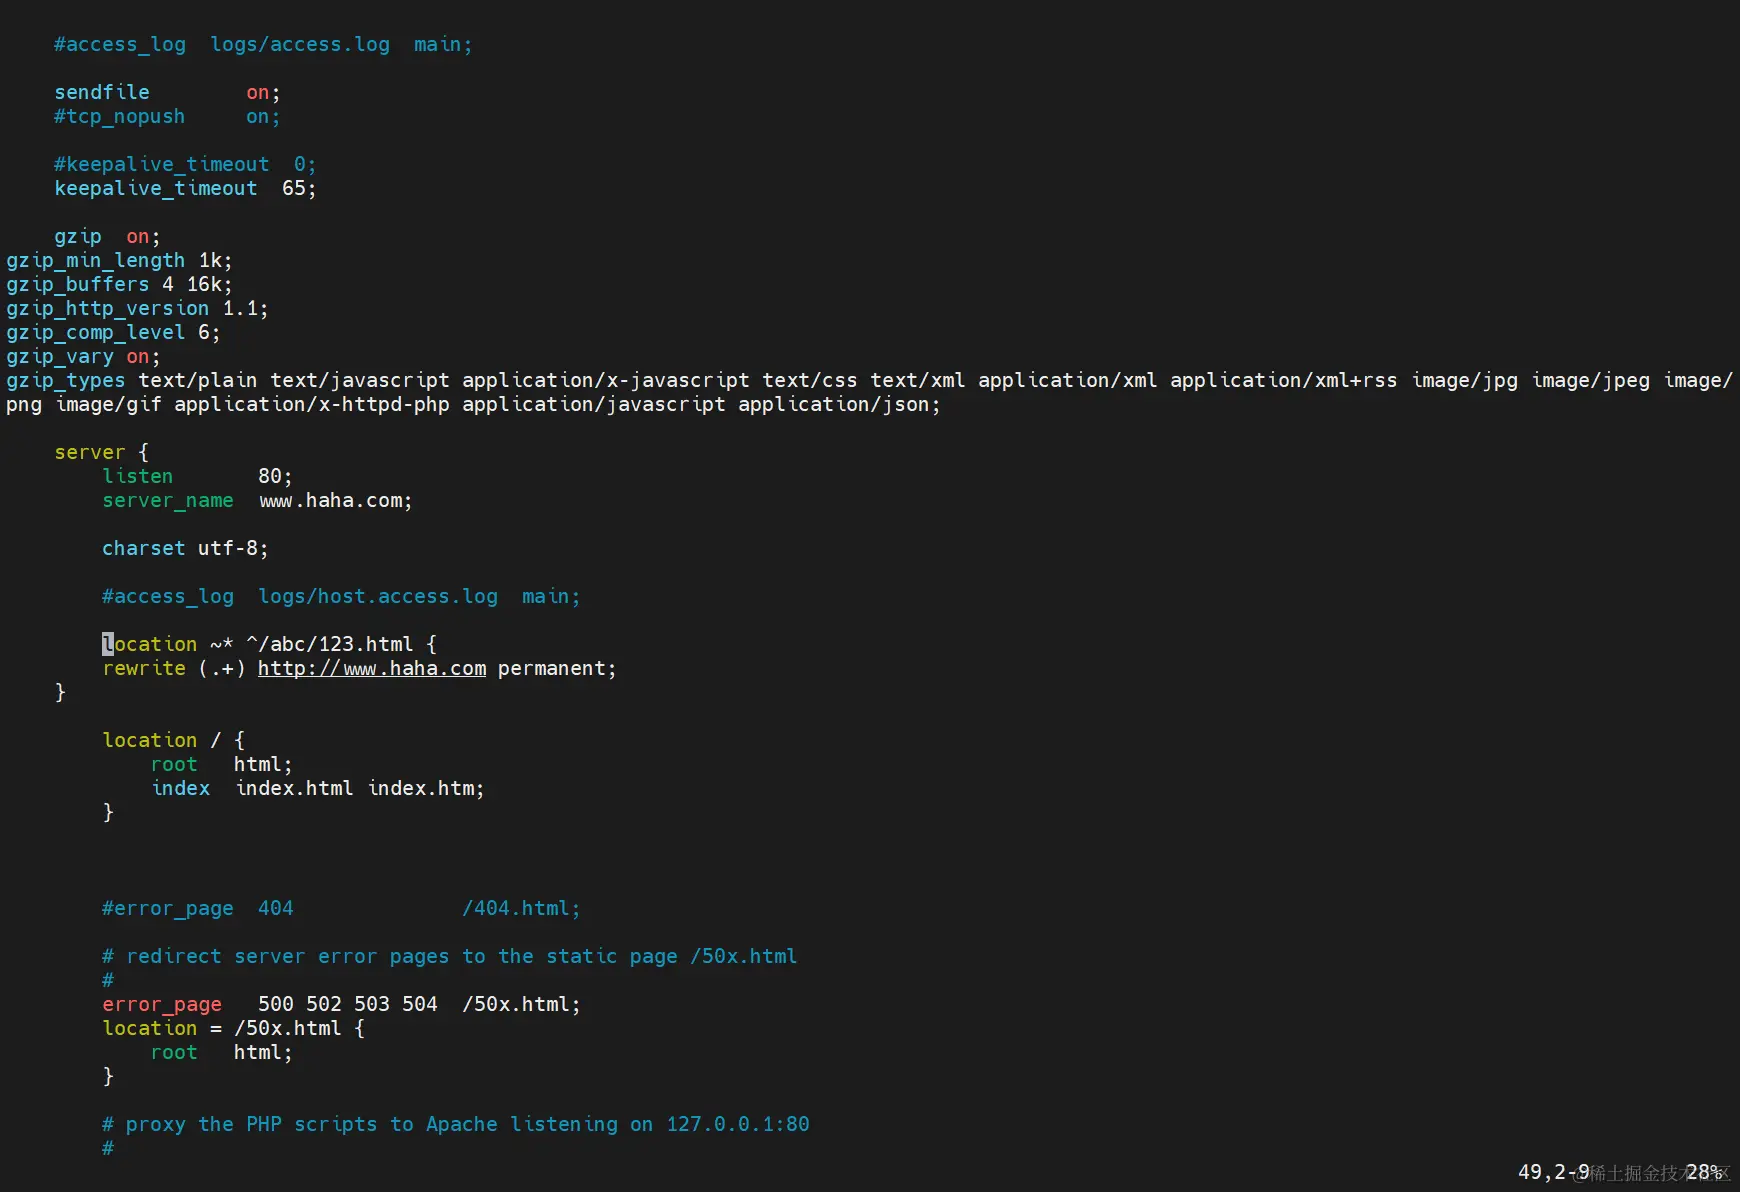Click the 'listen 80;' port value
Image resolution: width=1740 pixels, height=1192 pixels.
pos(275,476)
